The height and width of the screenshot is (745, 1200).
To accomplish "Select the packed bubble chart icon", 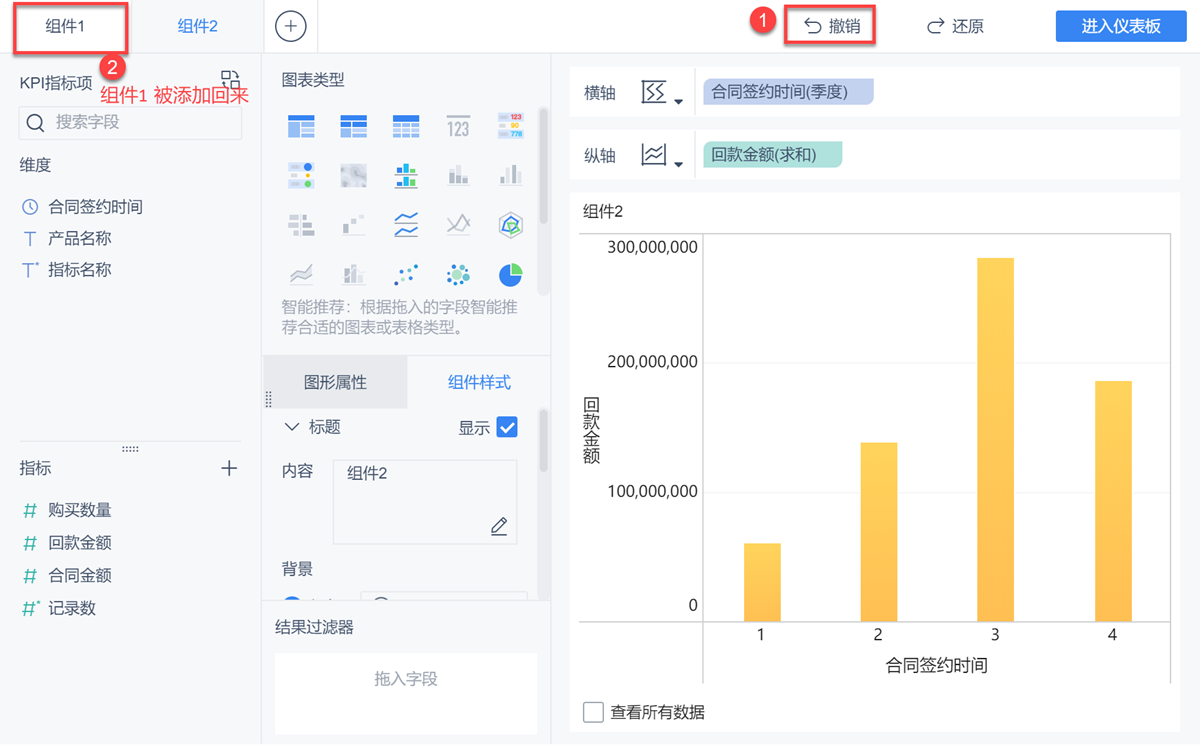I will (x=458, y=274).
